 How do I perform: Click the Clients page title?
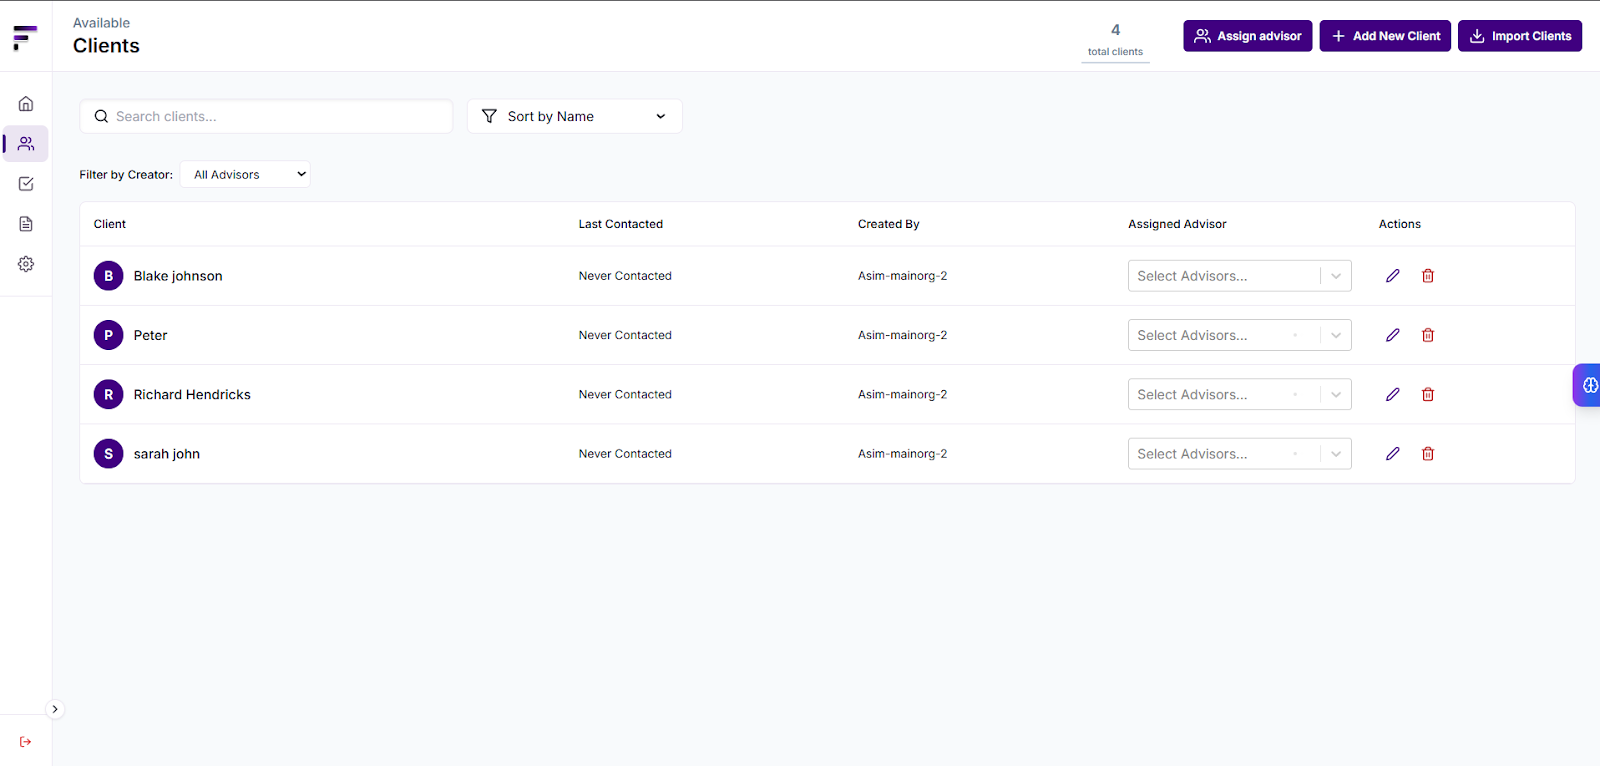tap(106, 46)
